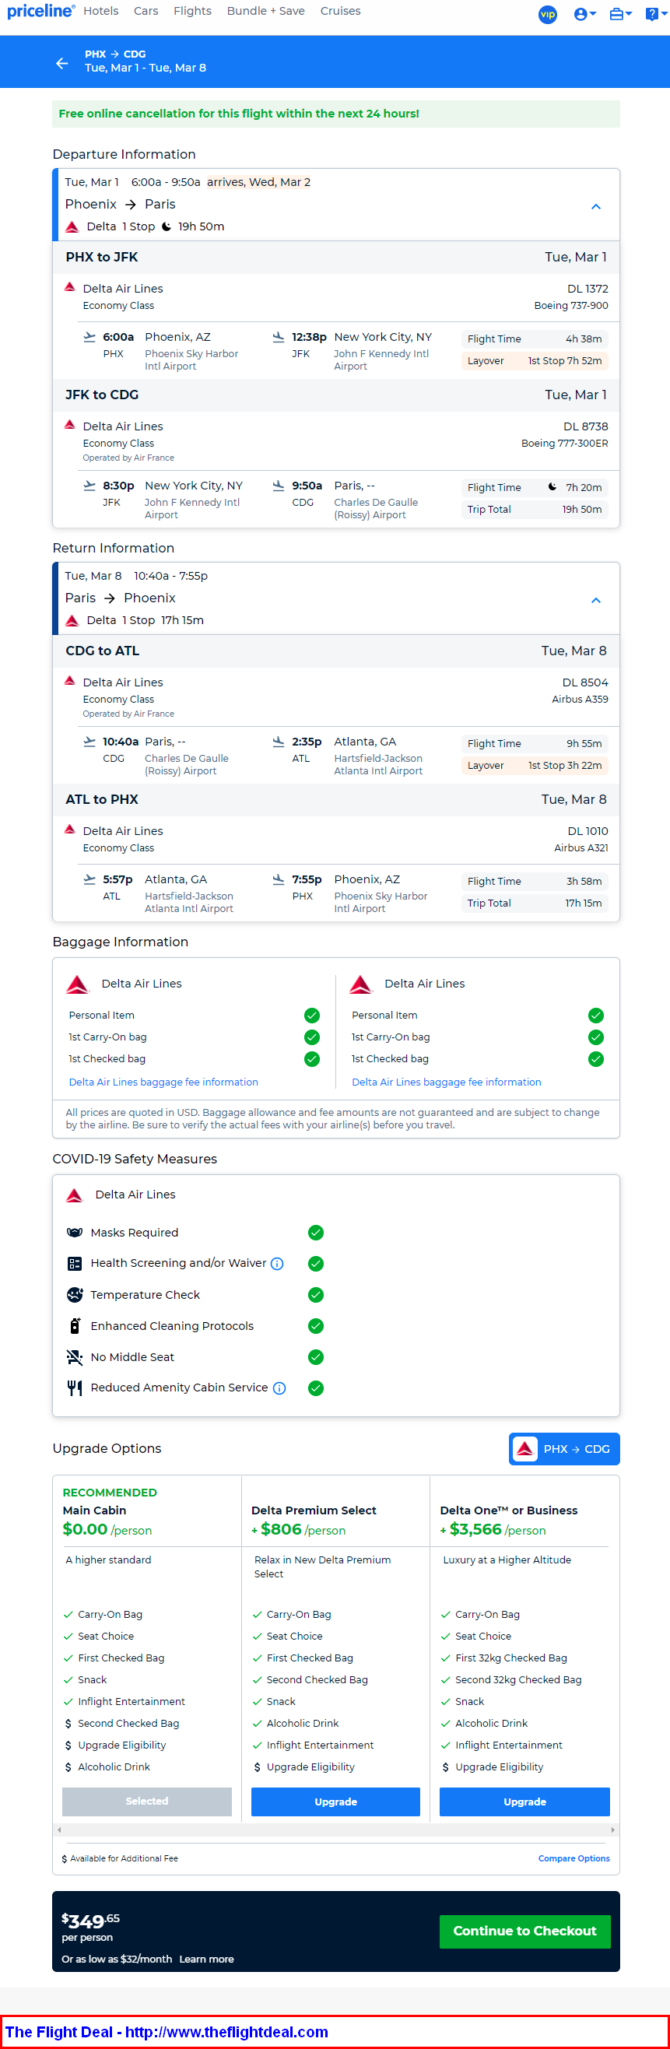Select the PHX → CDG upgrade tab

tap(565, 1449)
